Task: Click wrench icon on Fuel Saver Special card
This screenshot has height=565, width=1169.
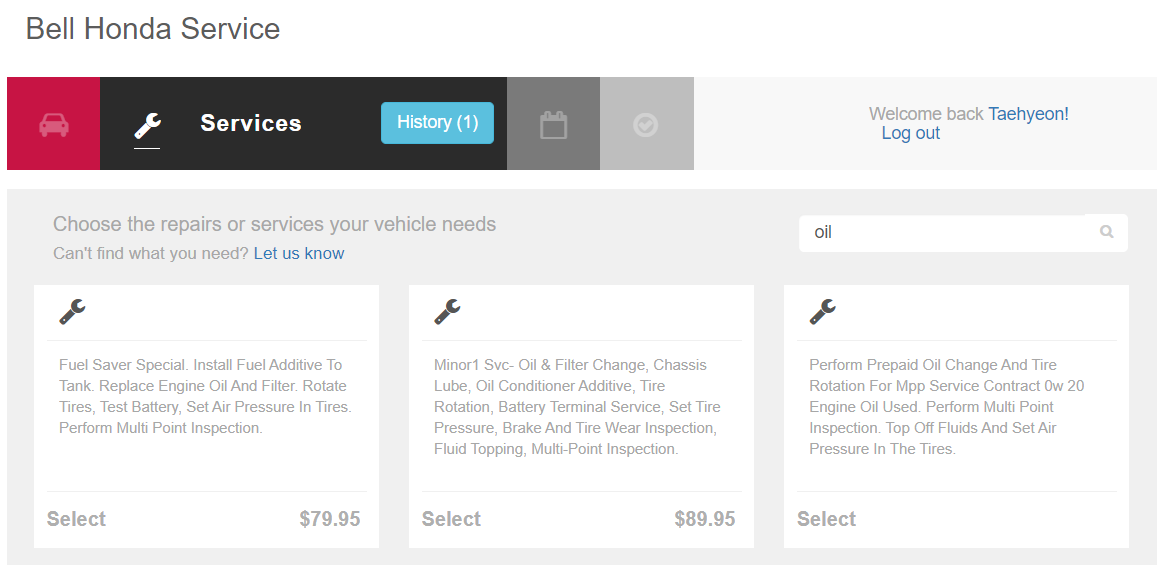Action: [x=72, y=312]
